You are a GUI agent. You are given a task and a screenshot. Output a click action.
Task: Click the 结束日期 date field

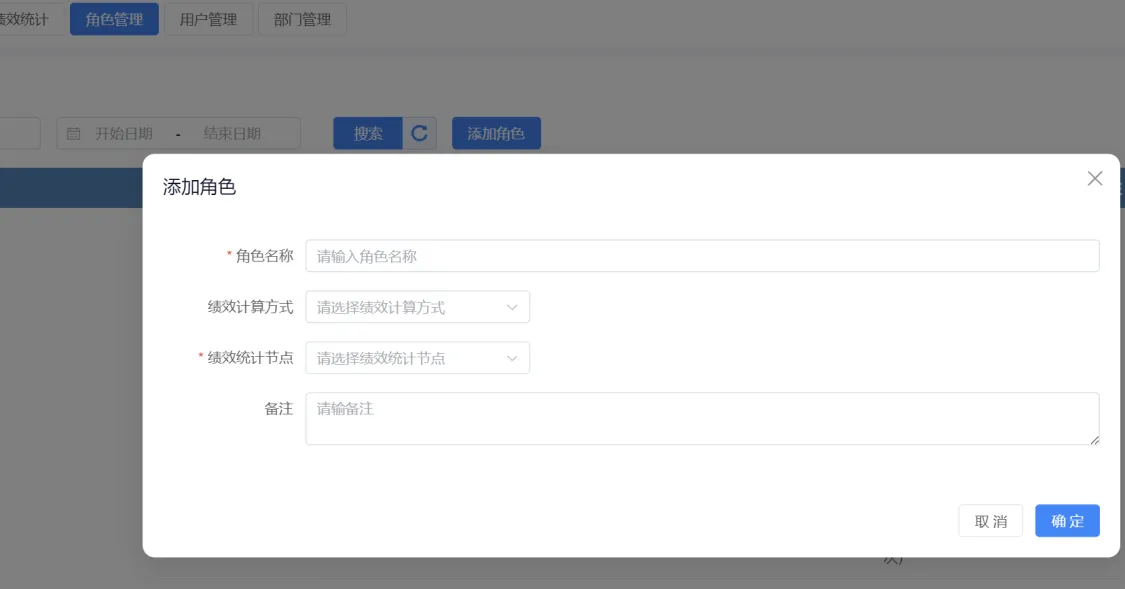click(x=232, y=133)
